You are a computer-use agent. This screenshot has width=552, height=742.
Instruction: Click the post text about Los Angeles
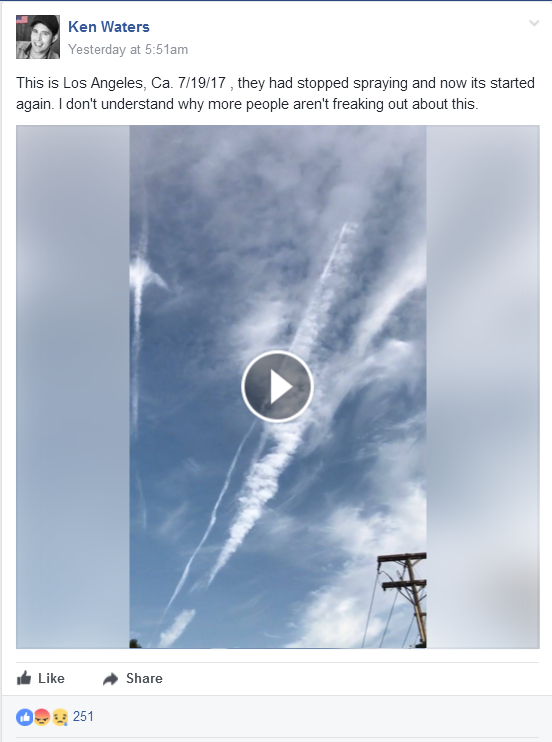coord(276,93)
